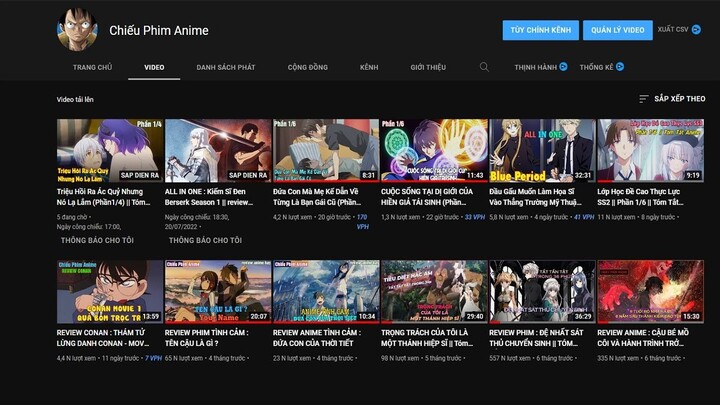Open the THỐNG KÊ link

(596, 67)
